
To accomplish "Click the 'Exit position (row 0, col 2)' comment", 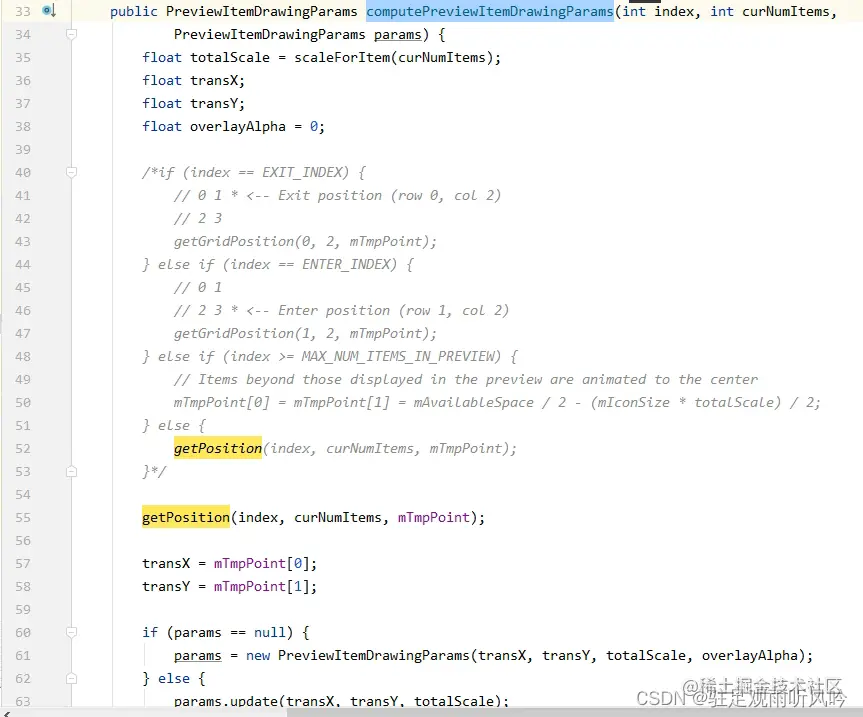I will tap(390, 195).
